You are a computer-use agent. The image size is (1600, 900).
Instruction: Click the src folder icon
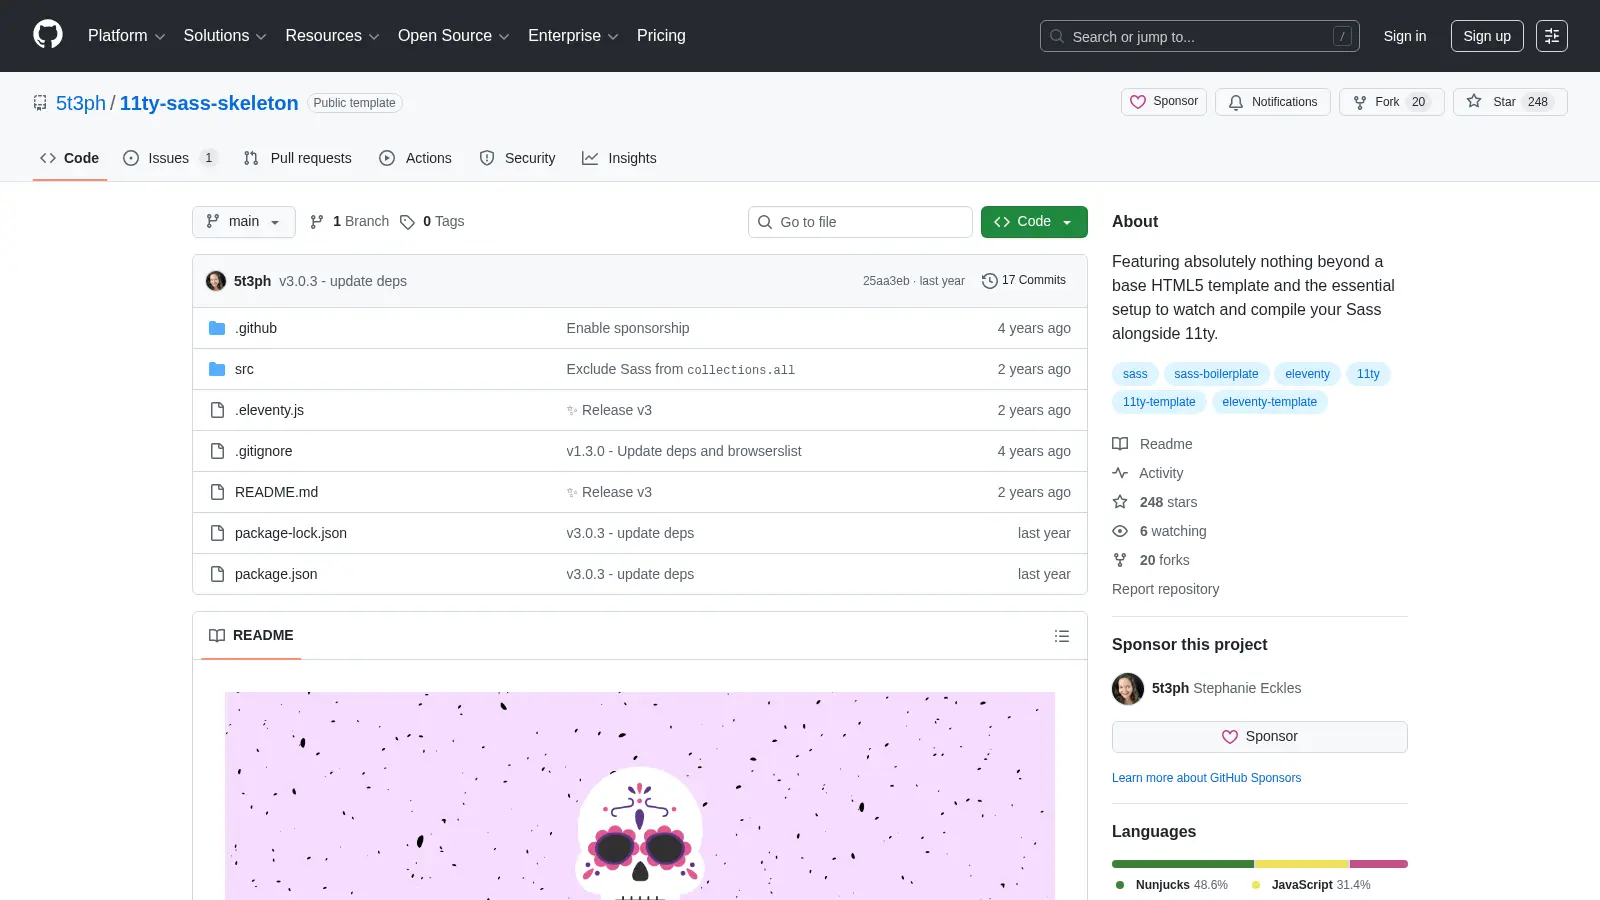pyautogui.click(x=217, y=369)
